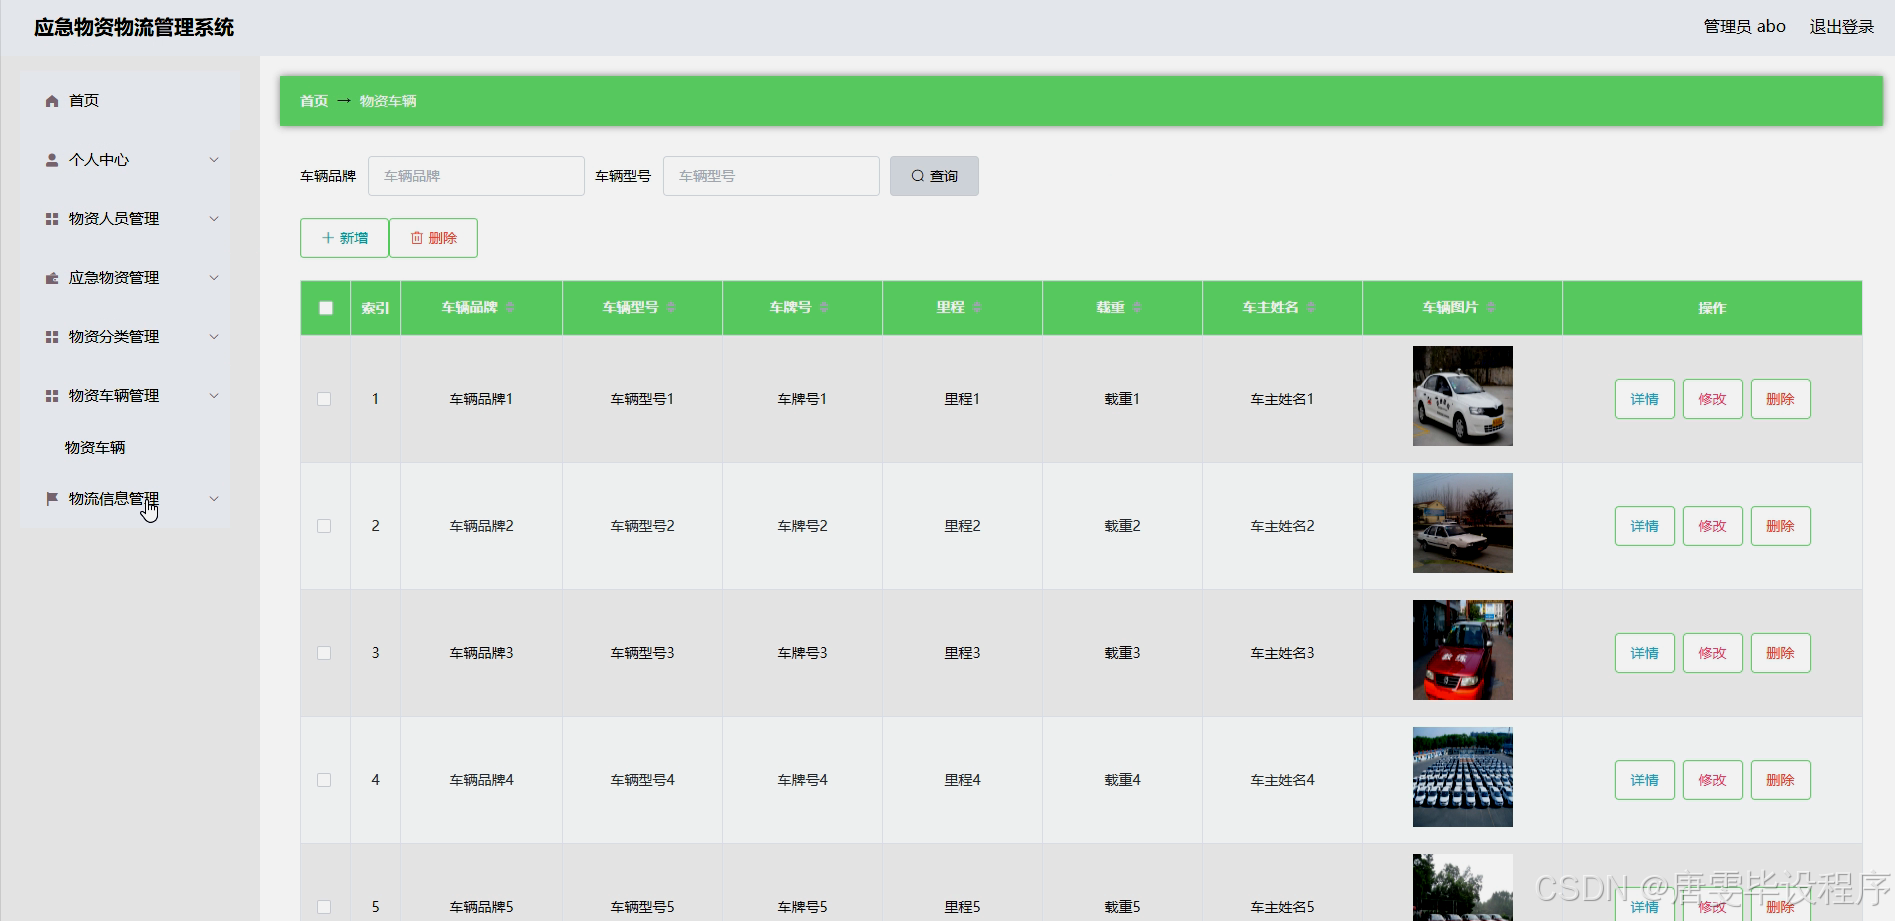Open red car thumbnail in row 3
The width and height of the screenshot is (1895, 921).
coord(1462,650)
